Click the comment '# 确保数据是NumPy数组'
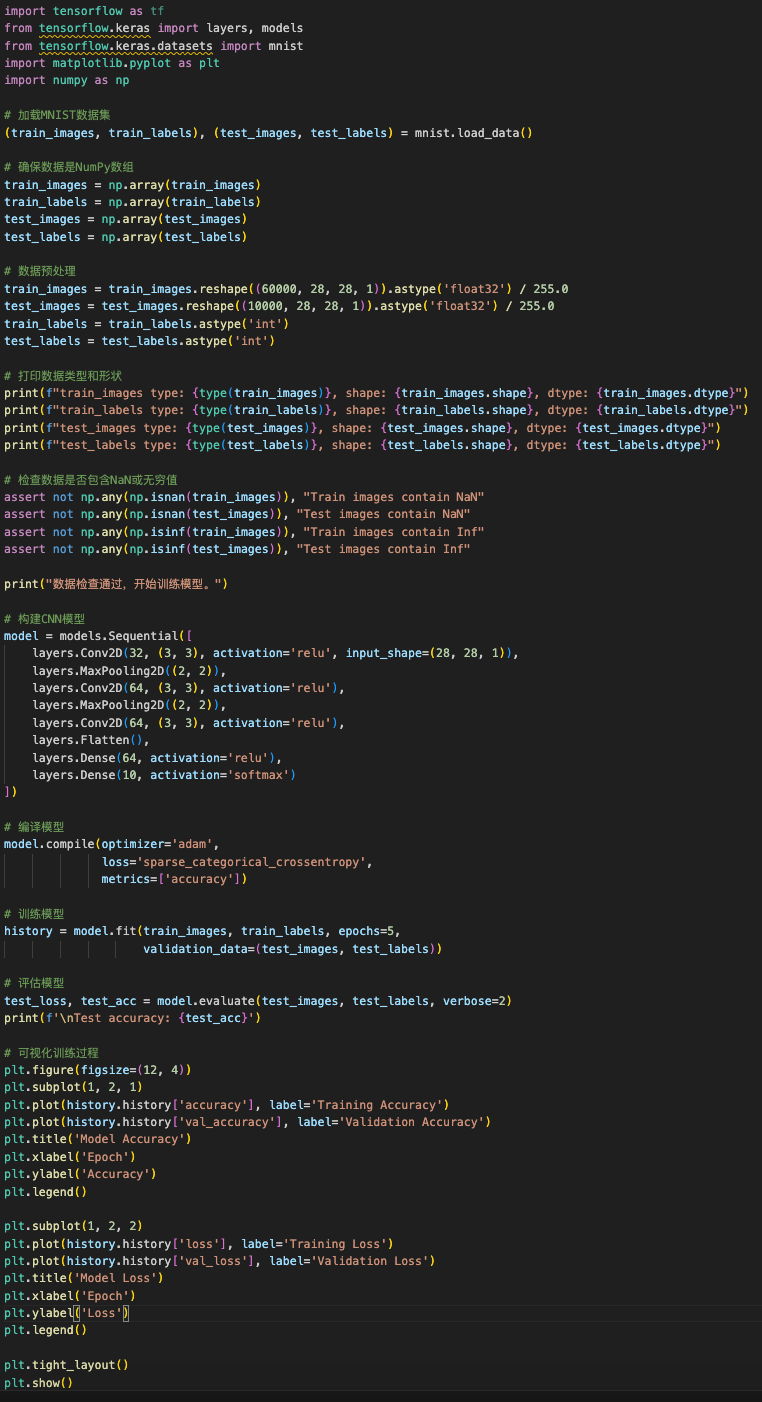 [69, 167]
